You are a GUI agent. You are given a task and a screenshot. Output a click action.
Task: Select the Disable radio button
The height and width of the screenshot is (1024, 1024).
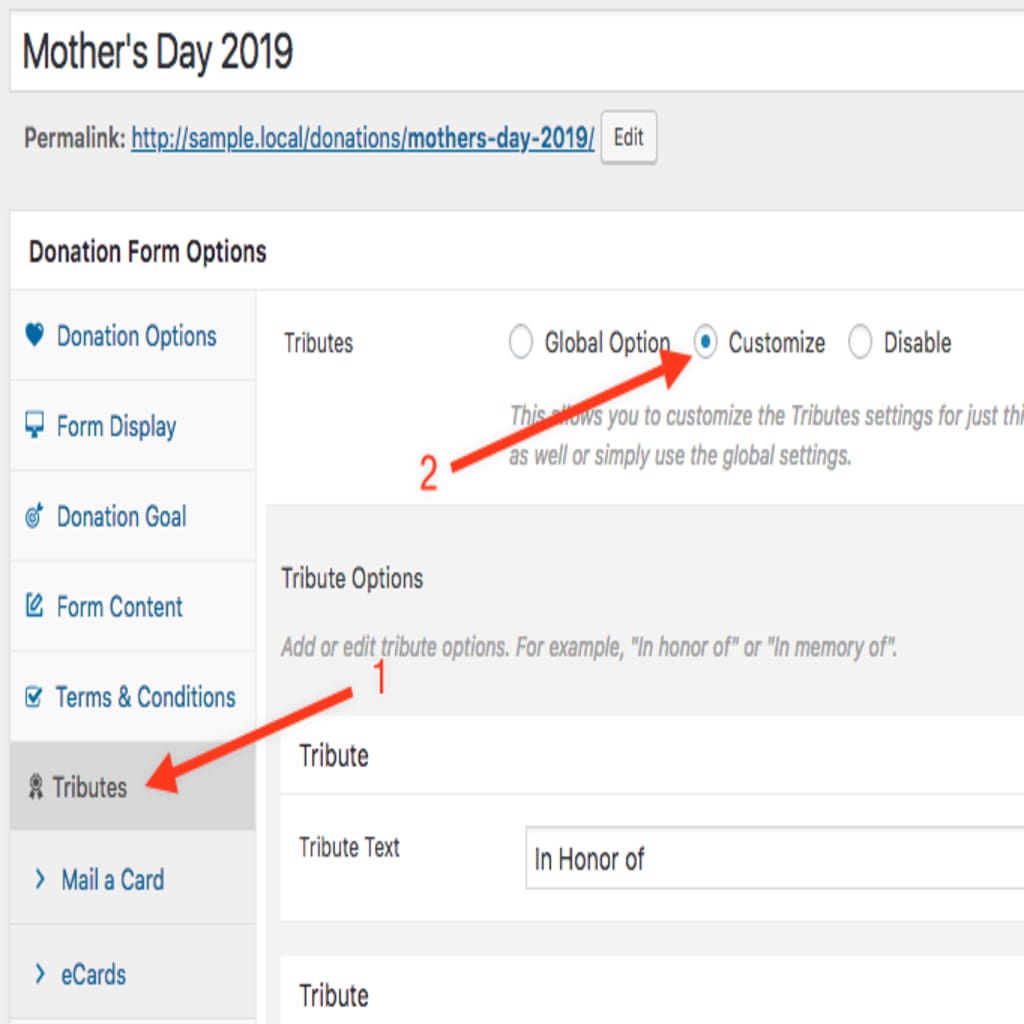[x=860, y=342]
